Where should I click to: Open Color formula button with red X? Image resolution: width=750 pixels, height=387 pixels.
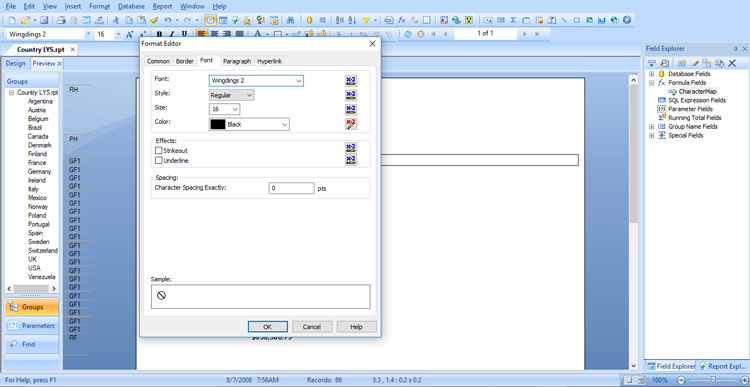point(351,124)
